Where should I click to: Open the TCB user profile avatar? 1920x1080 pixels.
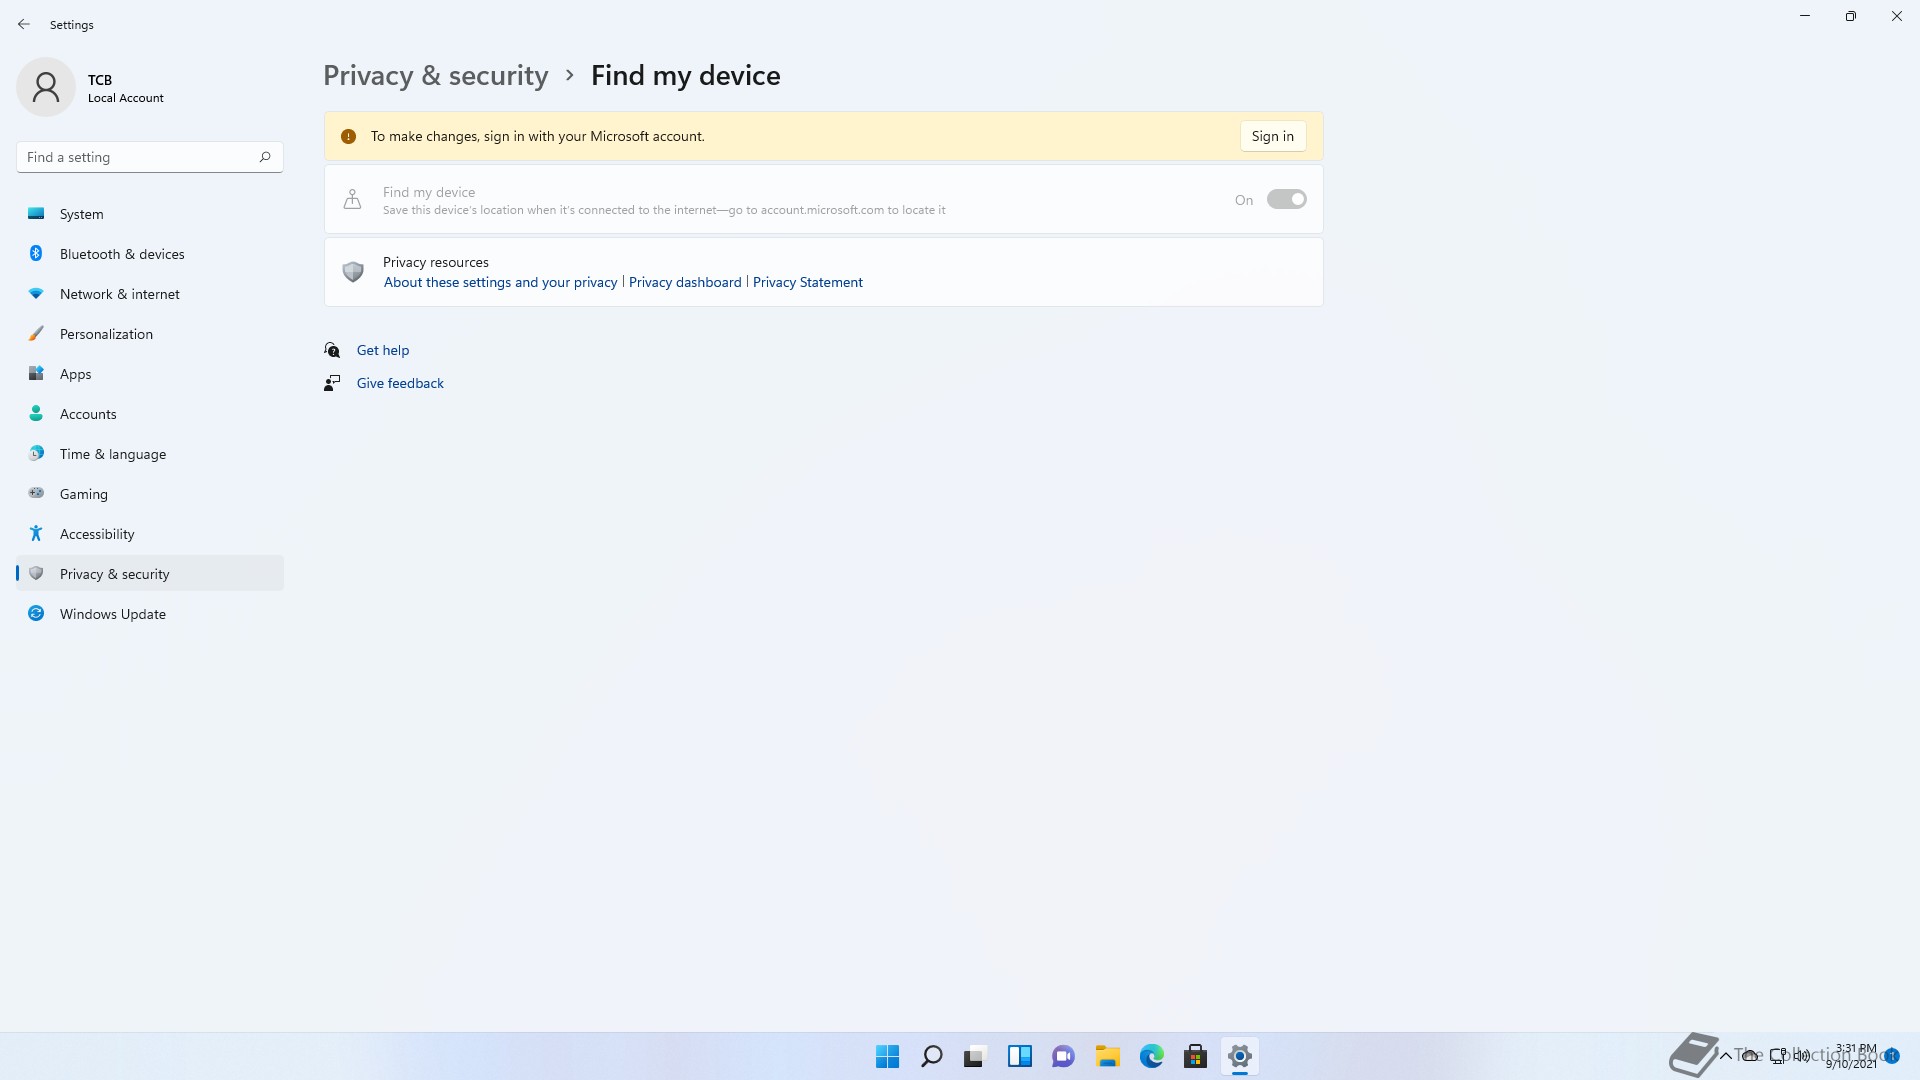pos(46,87)
